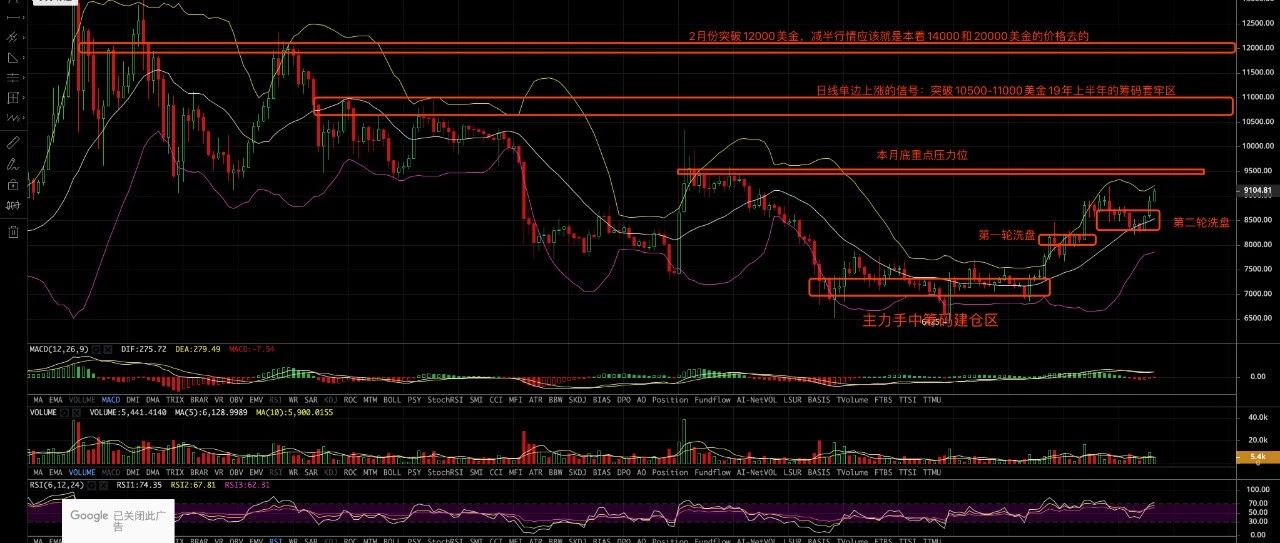The width and height of the screenshot is (1280, 543).
Task: Switch to TVolume in MACD panel's row
Action: [853, 400]
